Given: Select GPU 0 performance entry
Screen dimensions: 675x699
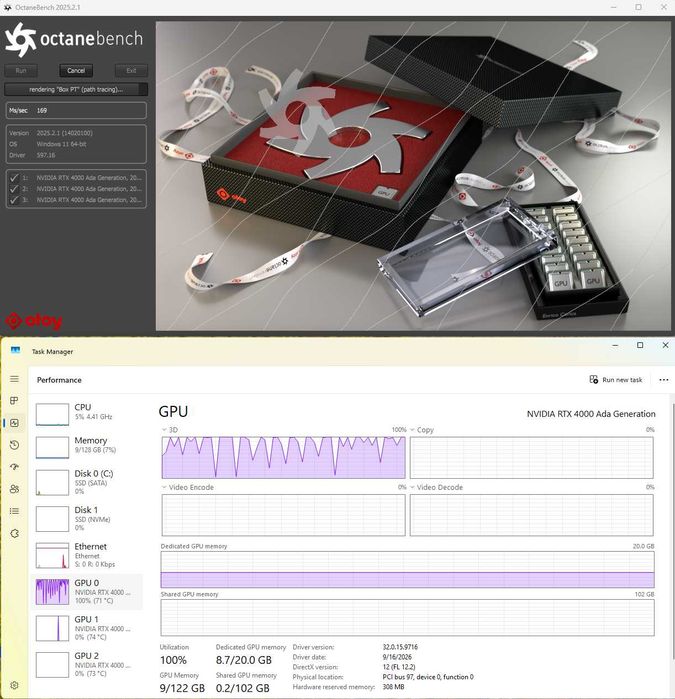Looking at the screenshot, I should (87, 592).
